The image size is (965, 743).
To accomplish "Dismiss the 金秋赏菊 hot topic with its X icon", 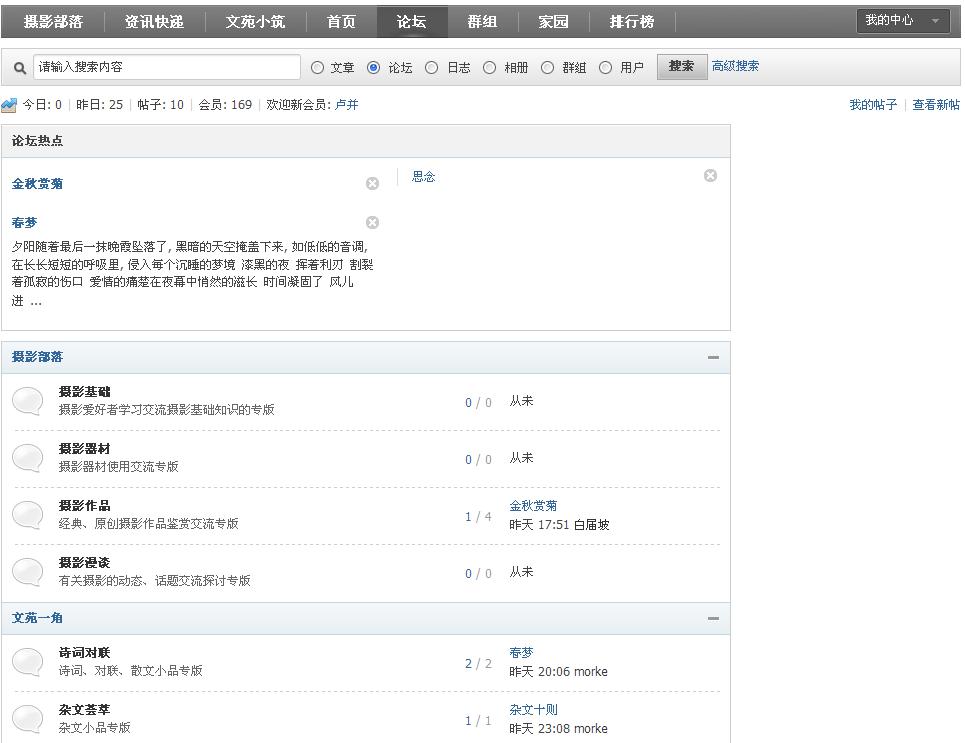I will (x=372, y=184).
